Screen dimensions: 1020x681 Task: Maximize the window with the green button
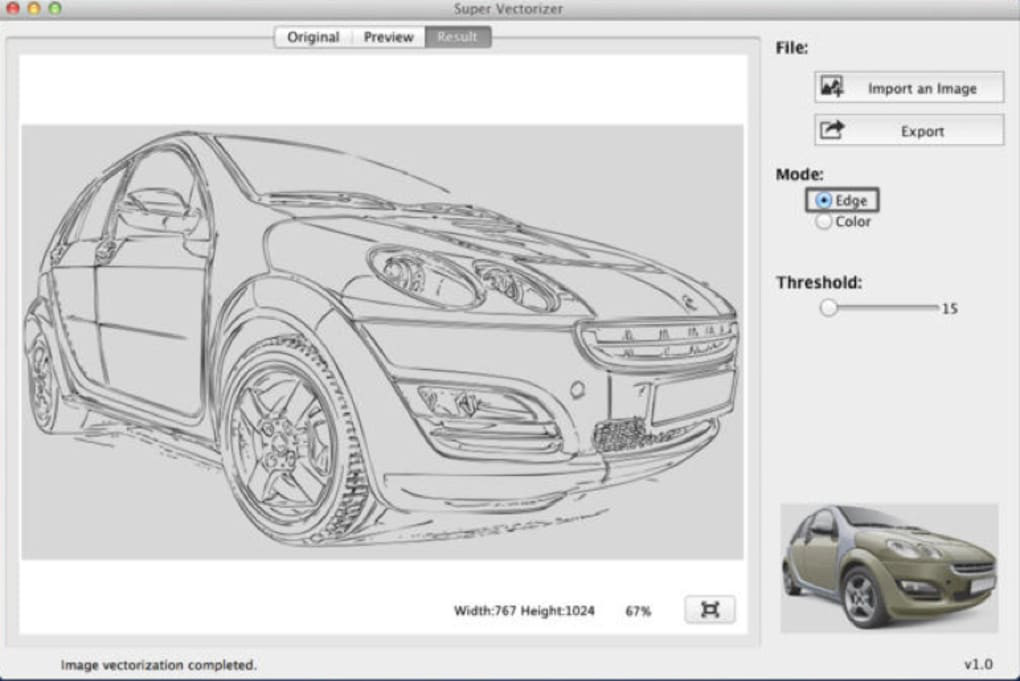click(x=54, y=8)
